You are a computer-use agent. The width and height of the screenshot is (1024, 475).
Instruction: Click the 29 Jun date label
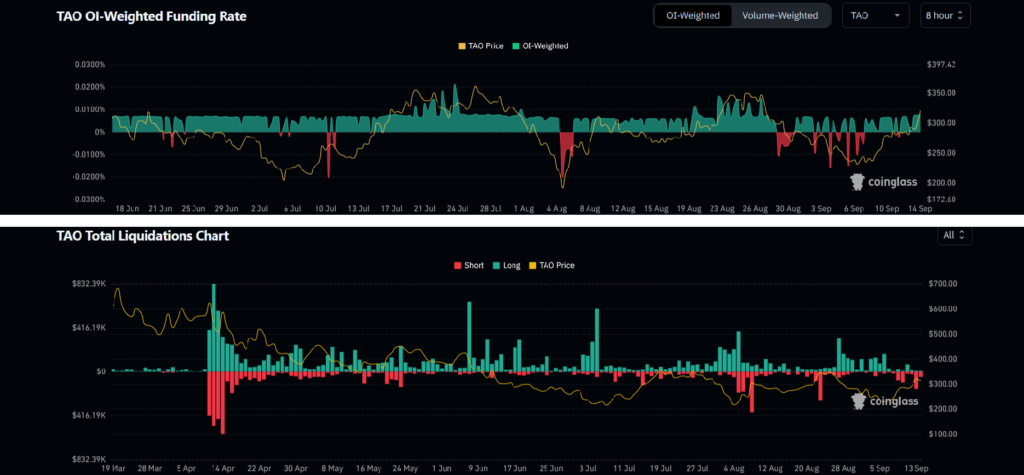pos(227,209)
